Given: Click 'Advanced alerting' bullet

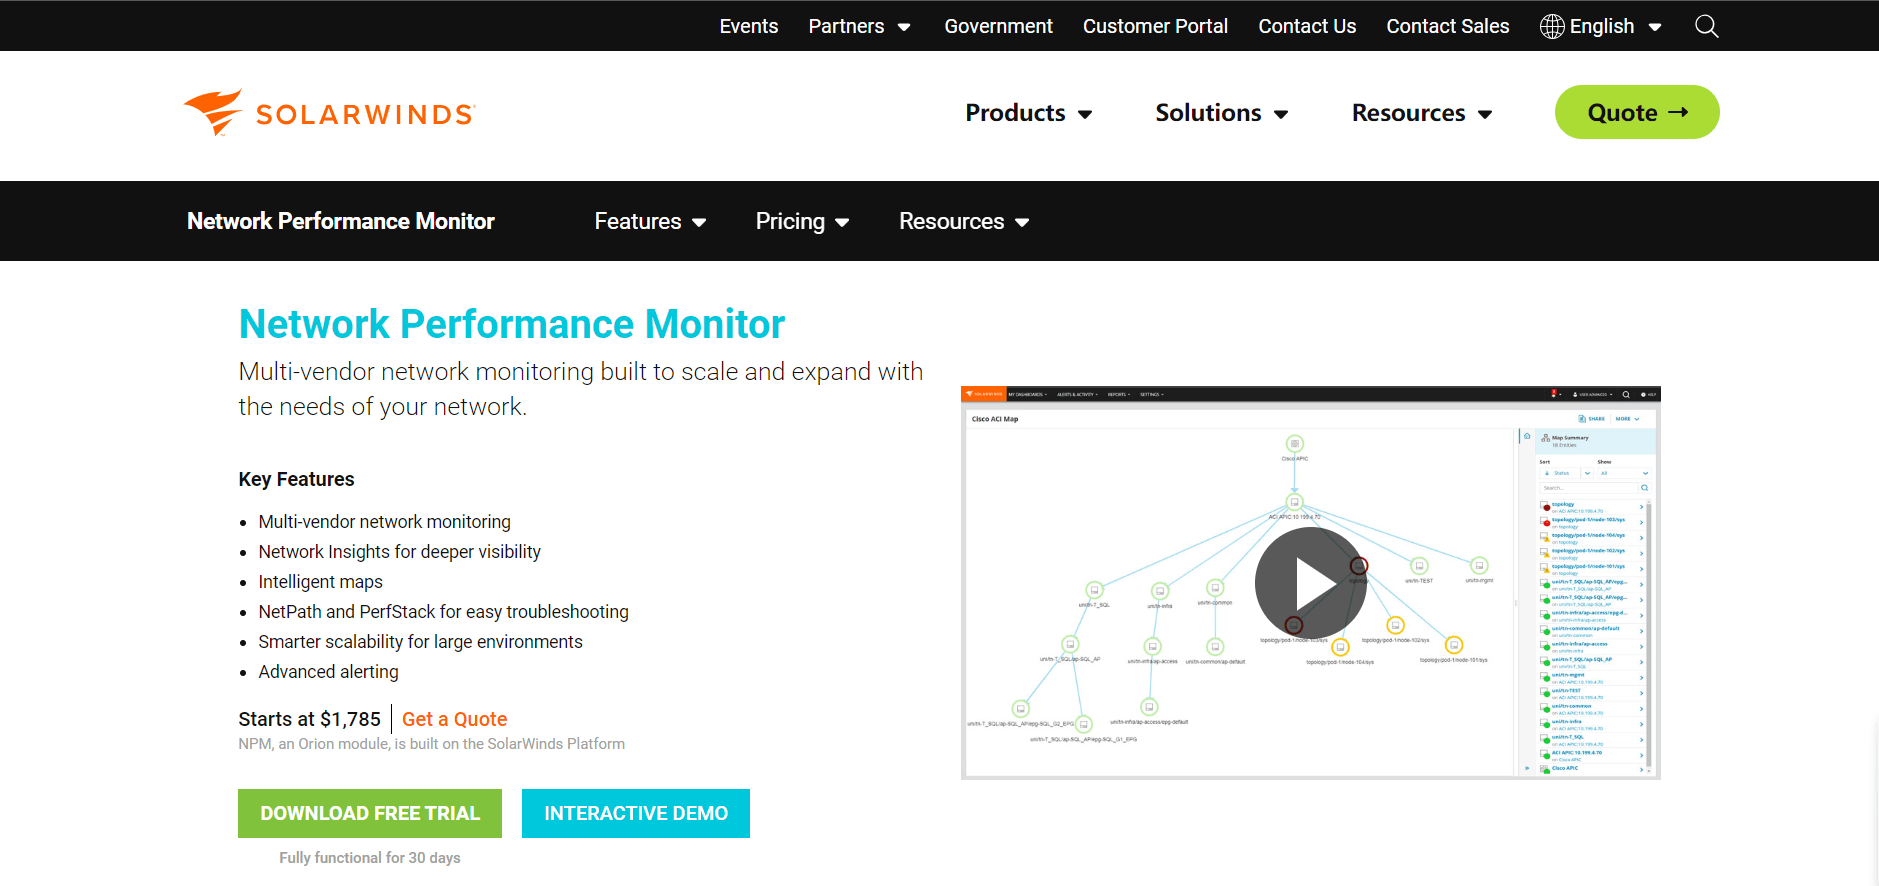Looking at the screenshot, I should 328,672.
